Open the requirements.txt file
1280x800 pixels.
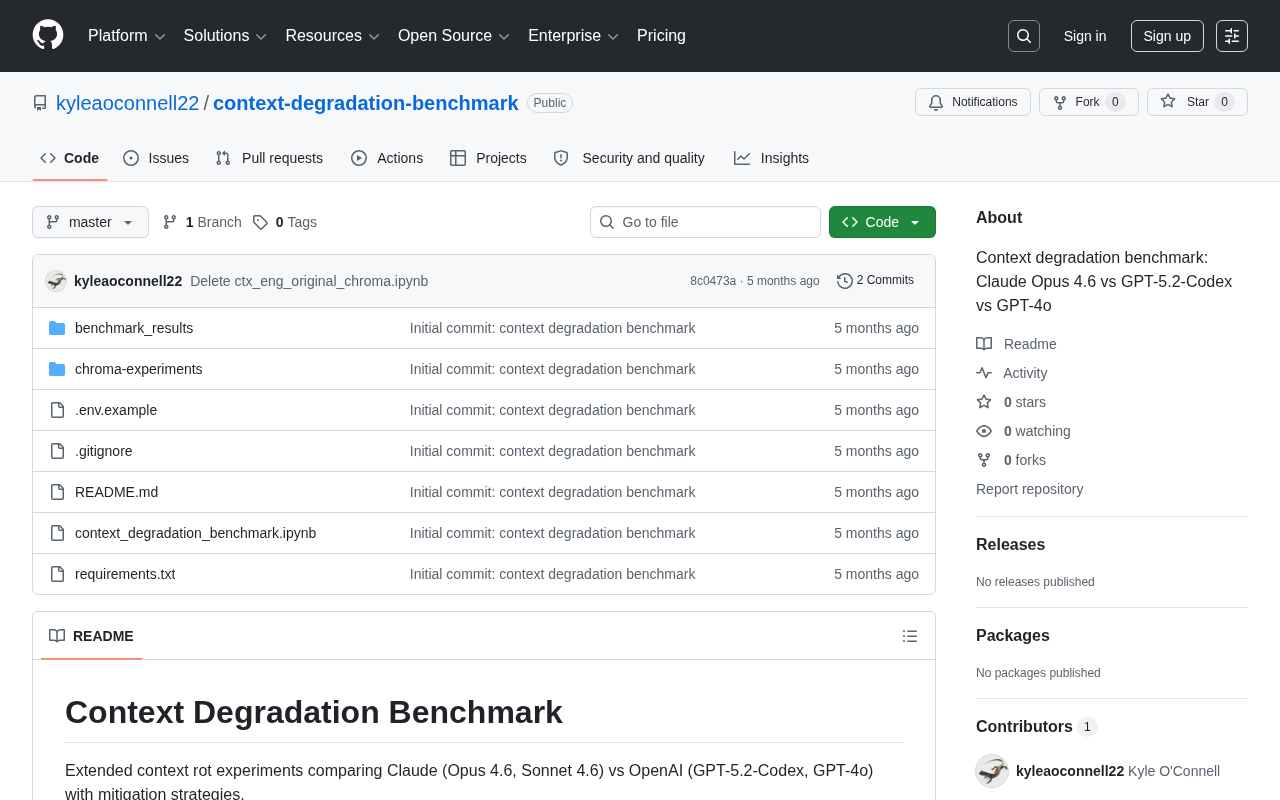pyautogui.click(x=125, y=574)
